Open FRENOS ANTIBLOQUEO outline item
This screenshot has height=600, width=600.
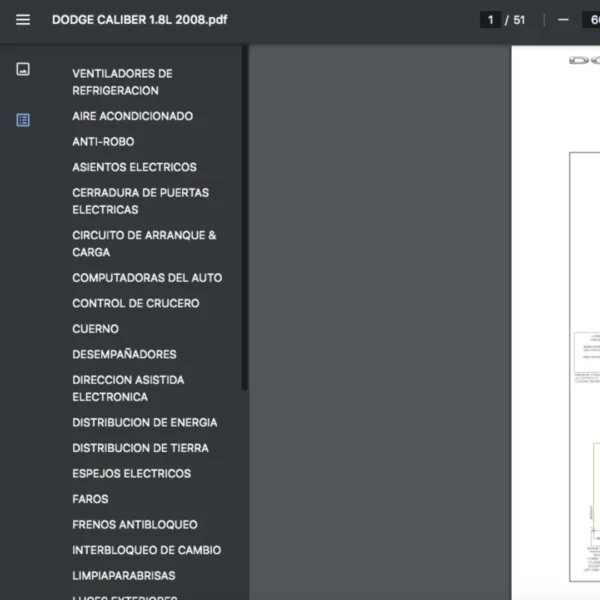[x=135, y=525]
